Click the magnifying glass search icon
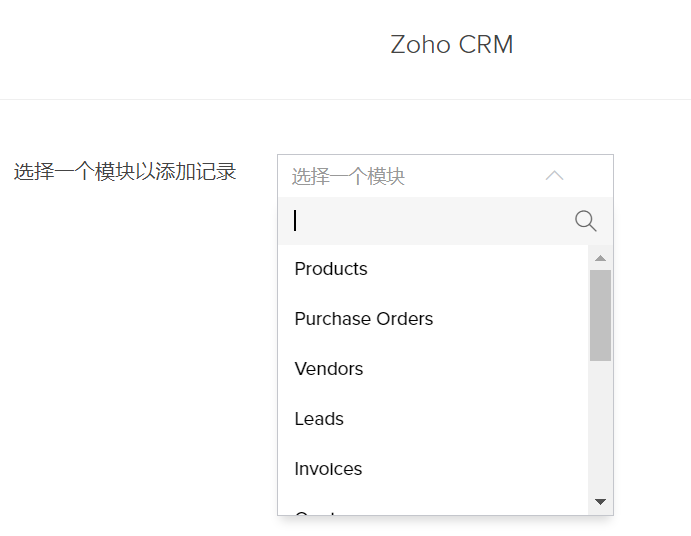The width and height of the screenshot is (691, 536). click(x=586, y=221)
